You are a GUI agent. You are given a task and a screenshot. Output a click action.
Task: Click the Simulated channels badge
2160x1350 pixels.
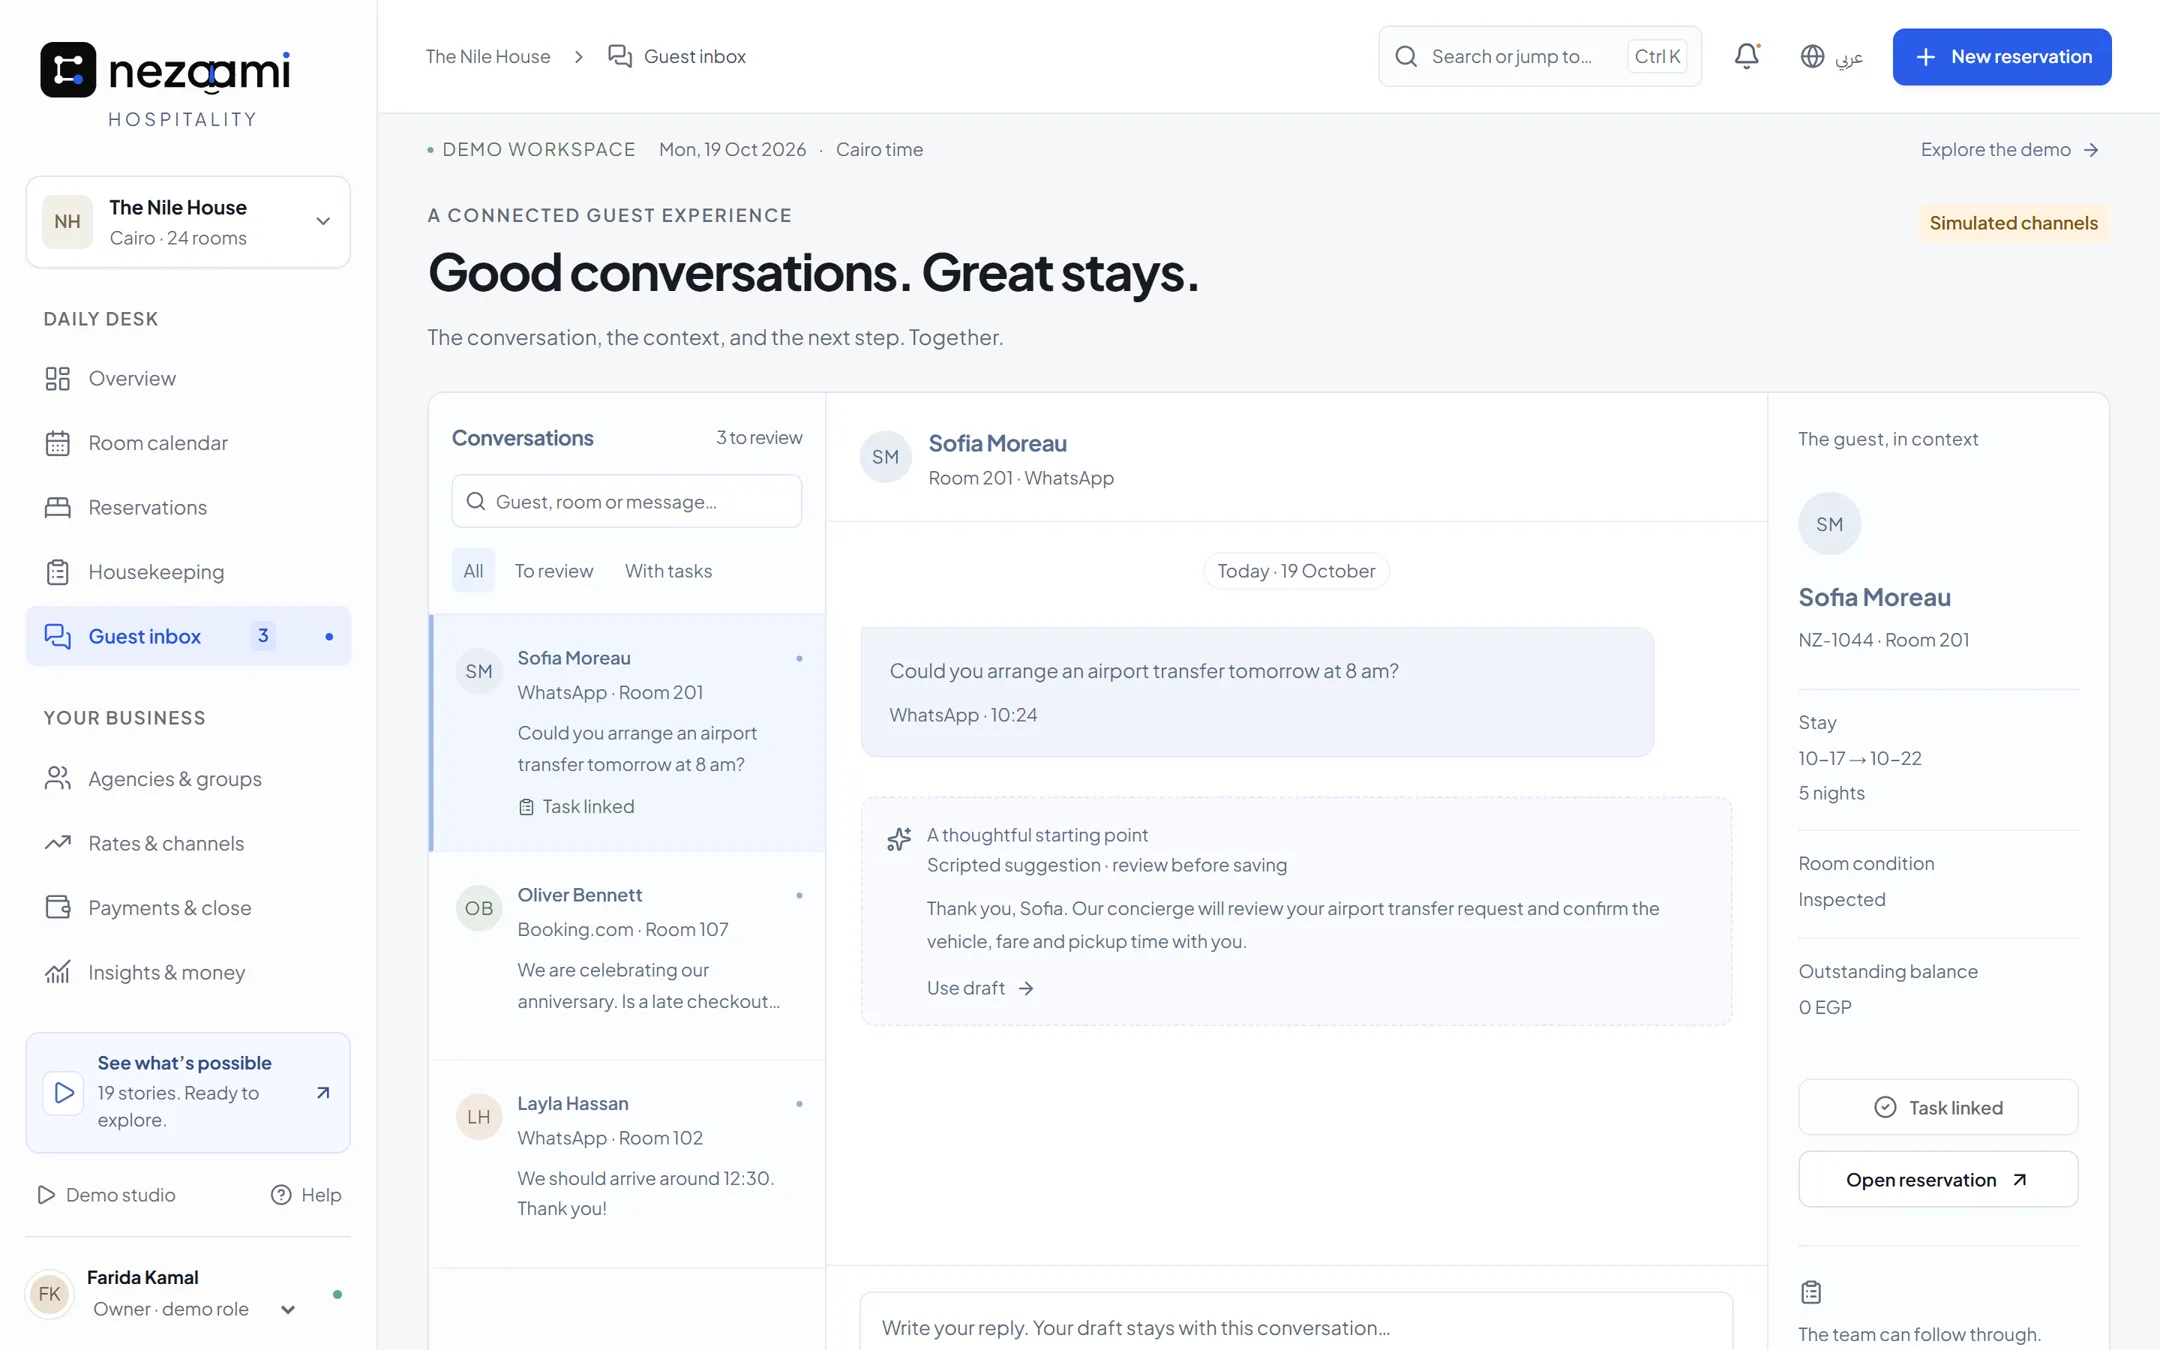[x=2013, y=223]
